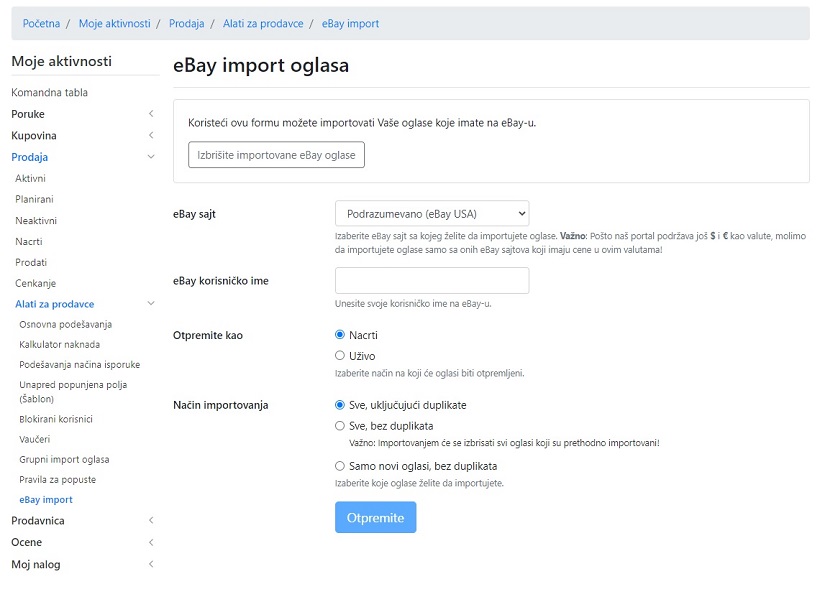Open Planirani sidebar item
Image resolution: width=825 pixels, height=597 pixels.
34,199
